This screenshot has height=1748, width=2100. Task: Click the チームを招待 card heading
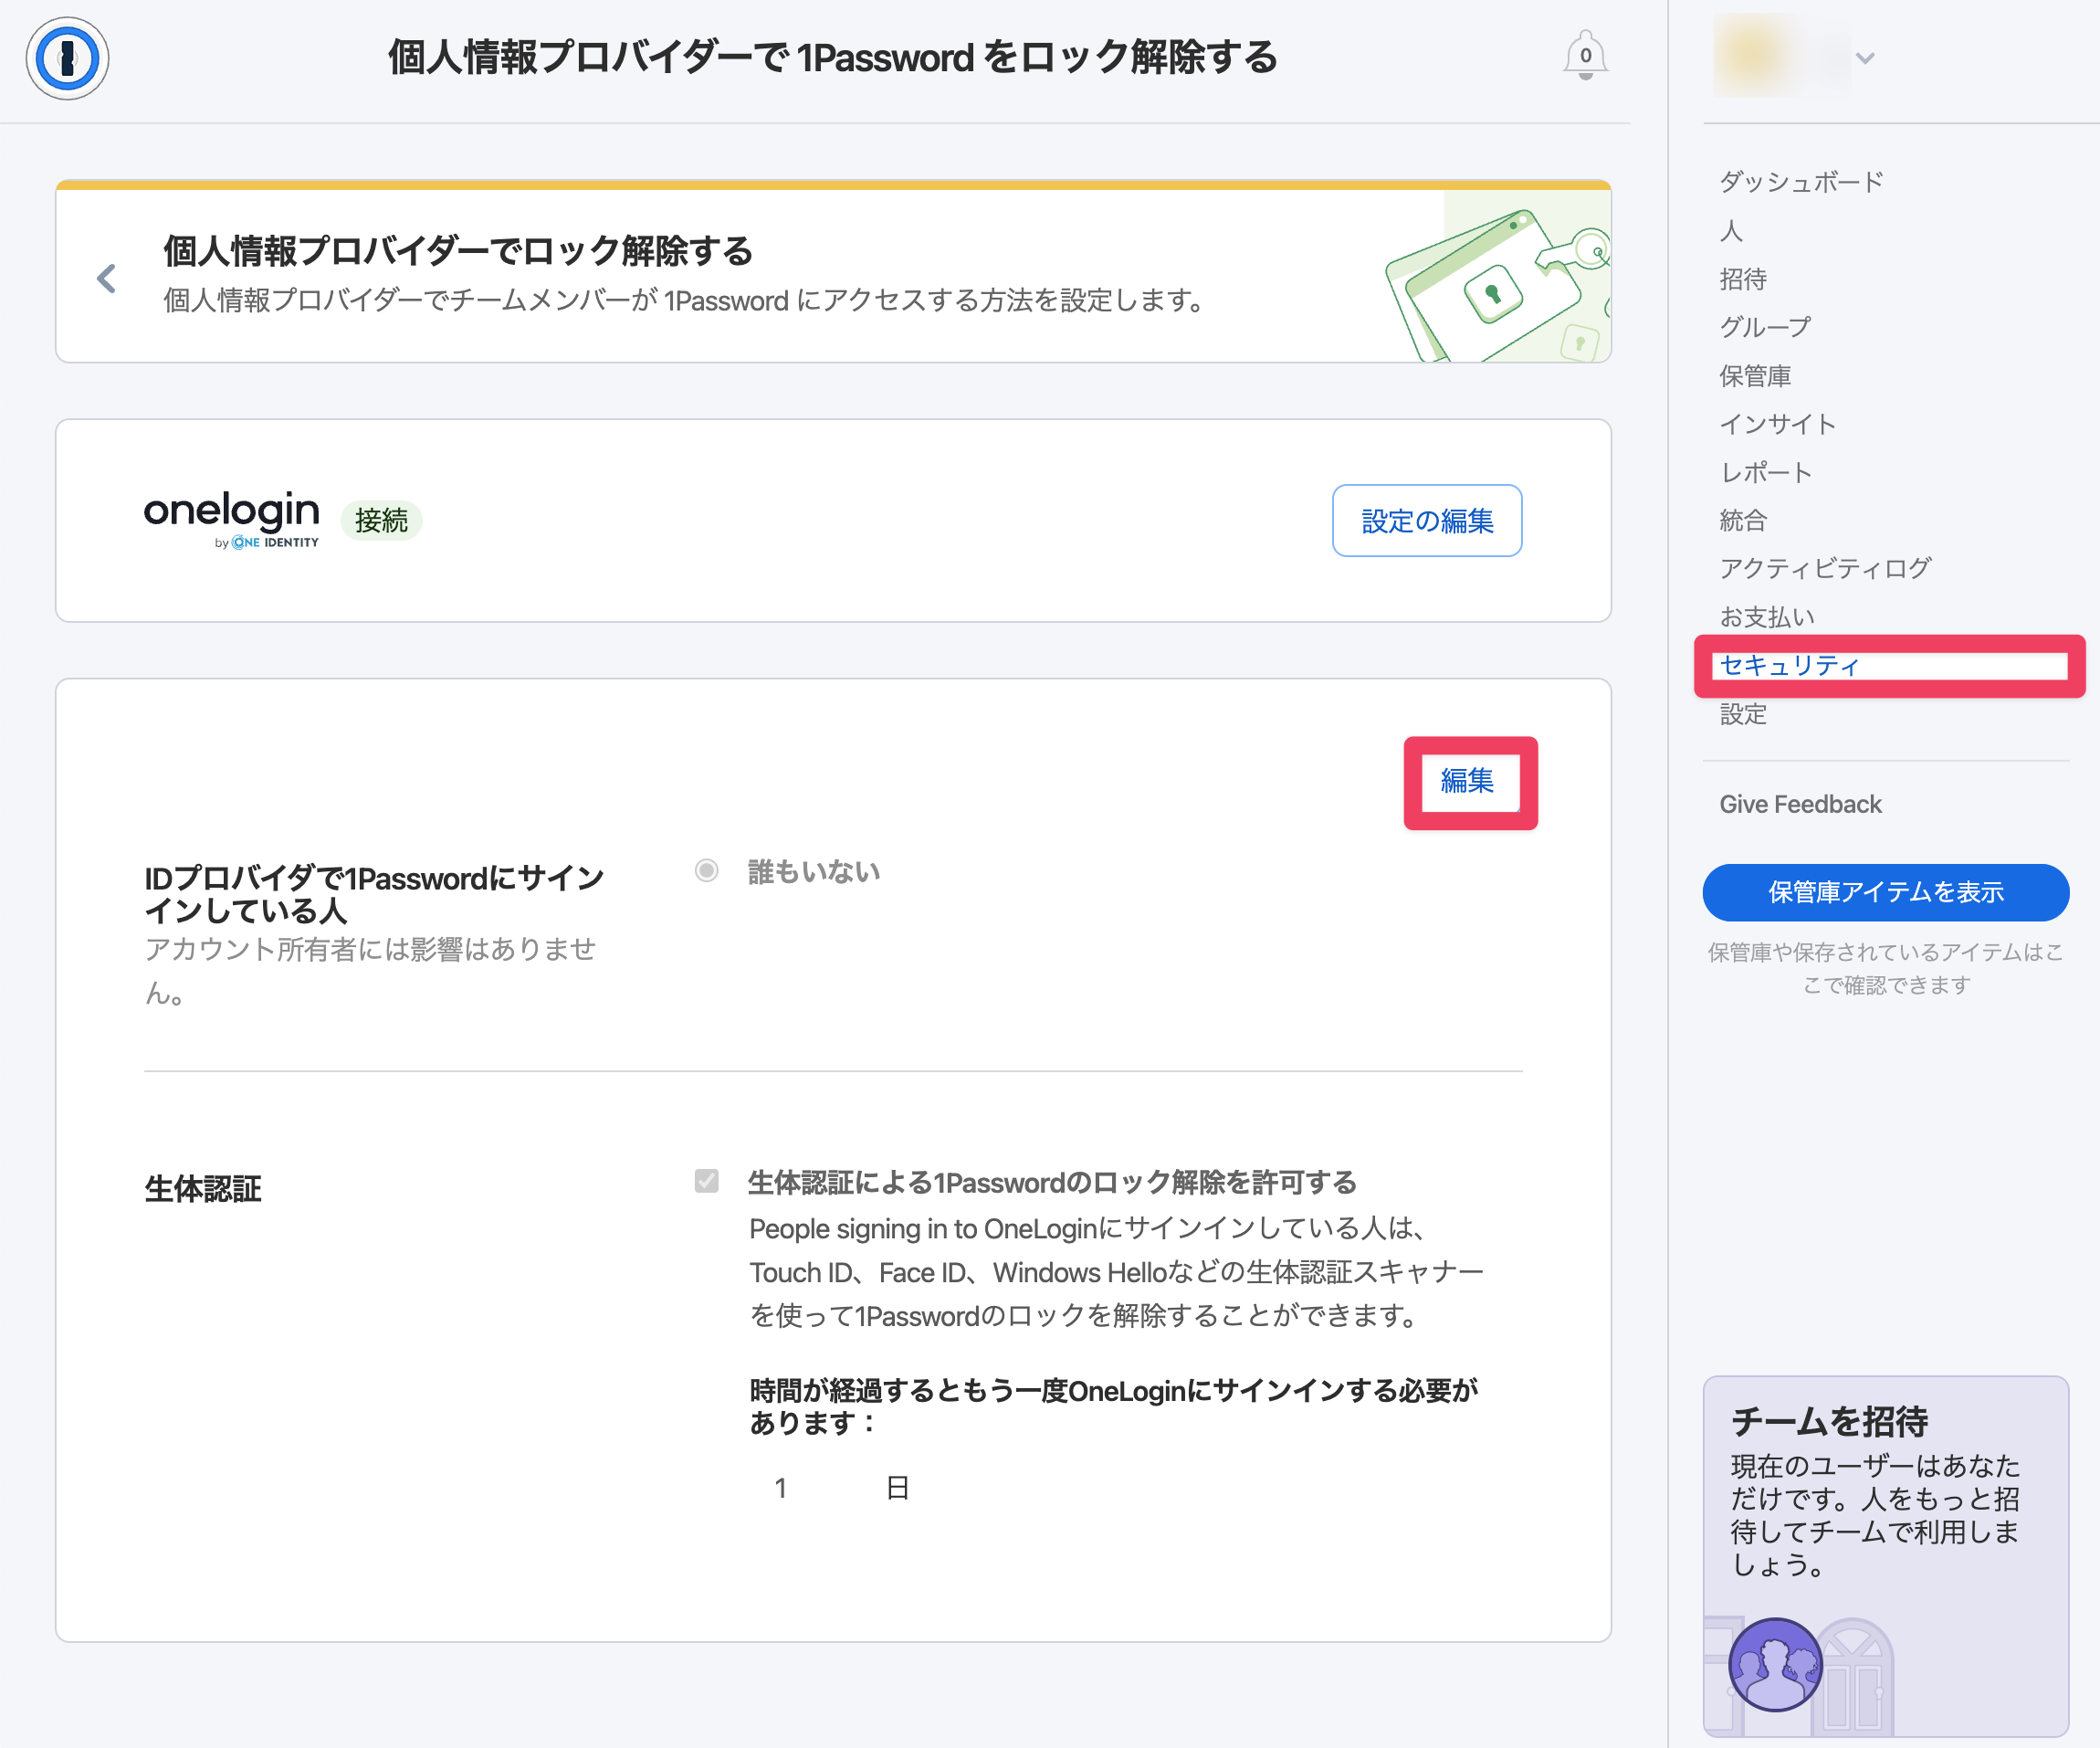pos(1829,1421)
